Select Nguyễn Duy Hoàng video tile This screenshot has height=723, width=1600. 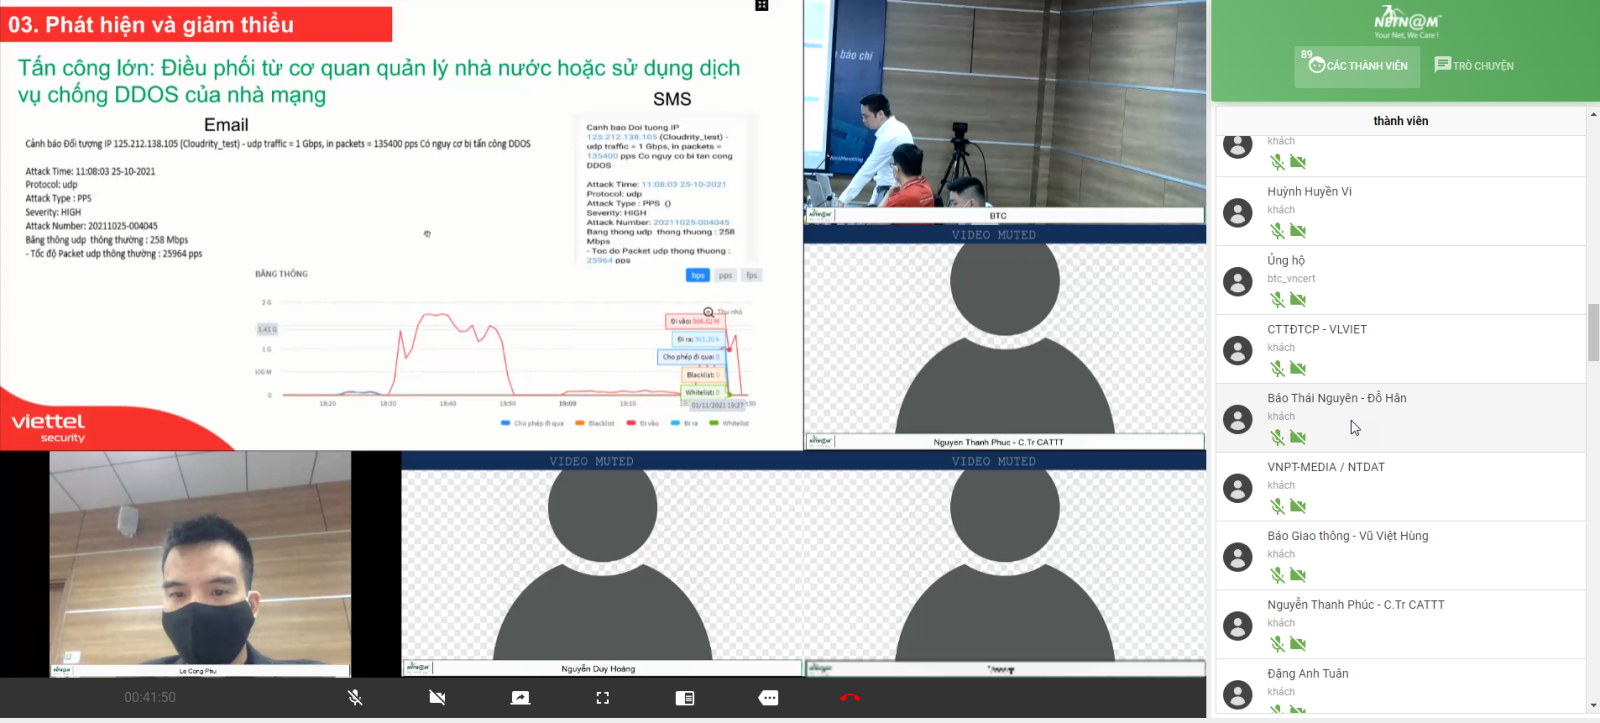coord(602,565)
